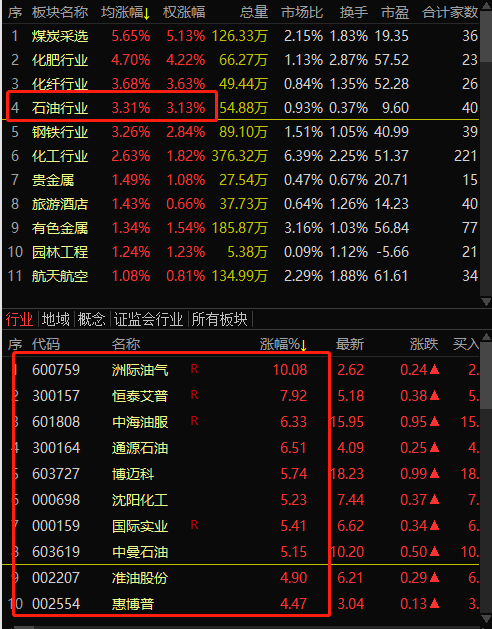Switch to 概念 tab

91,319
